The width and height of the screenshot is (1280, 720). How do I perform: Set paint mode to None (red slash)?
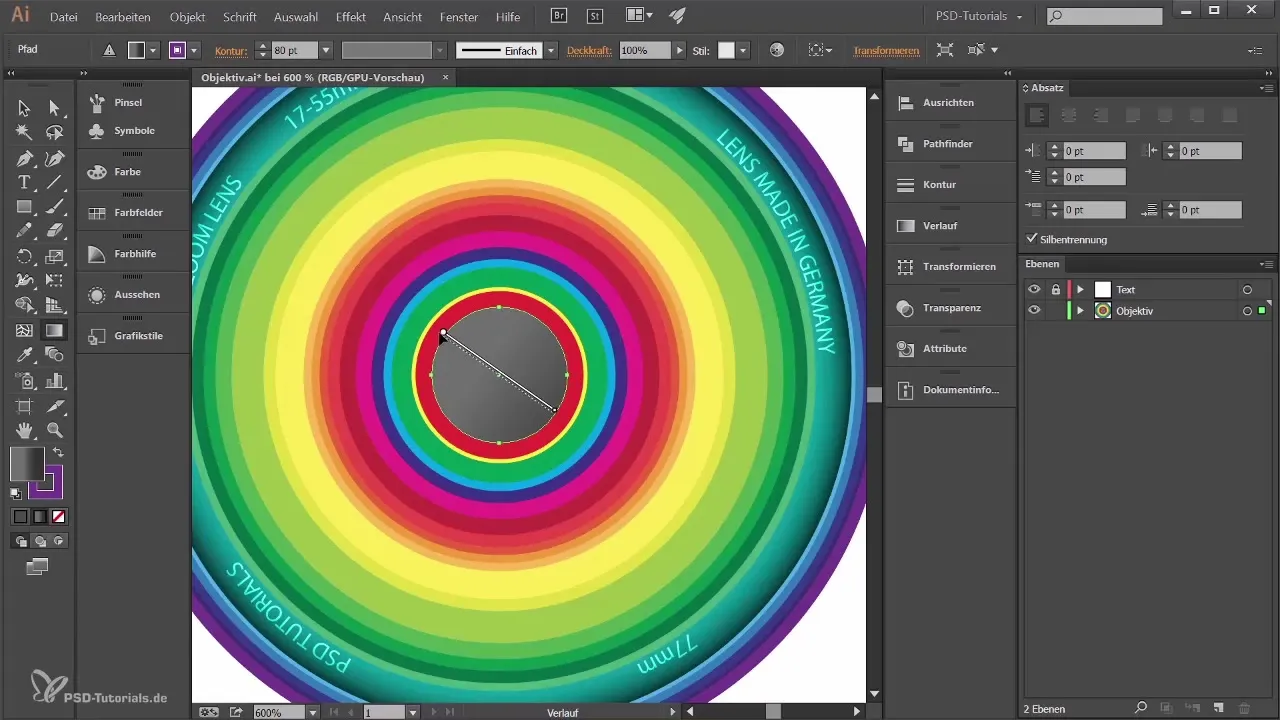tap(59, 517)
